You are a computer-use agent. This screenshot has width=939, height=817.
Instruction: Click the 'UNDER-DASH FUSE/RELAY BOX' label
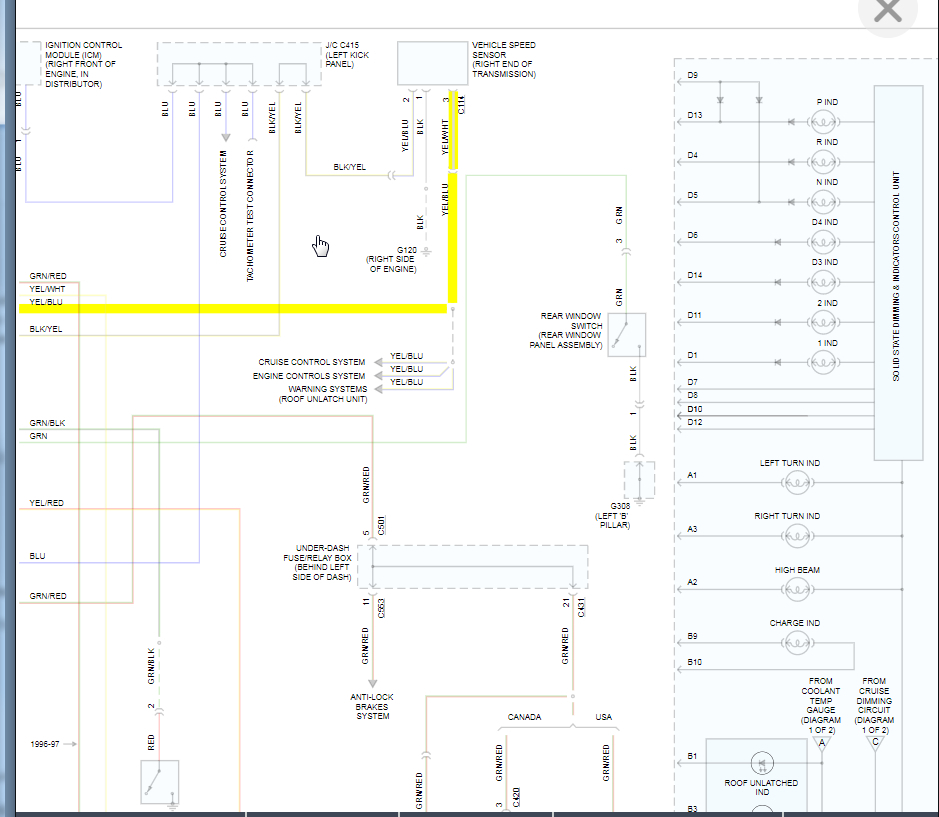tap(318, 562)
